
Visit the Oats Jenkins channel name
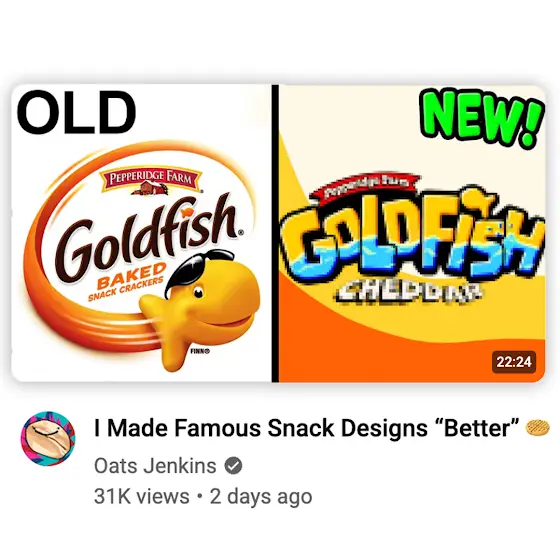tap(155, 466)
